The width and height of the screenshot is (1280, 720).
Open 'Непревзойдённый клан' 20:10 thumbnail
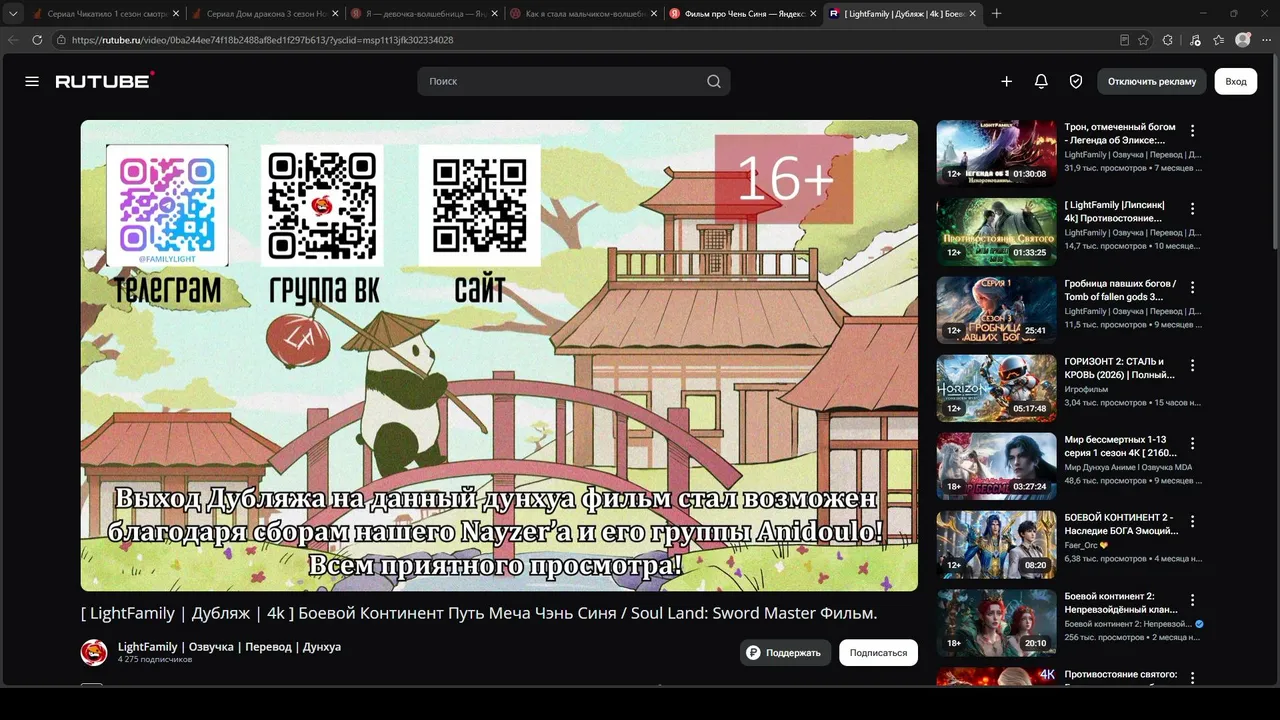(996, 622)
